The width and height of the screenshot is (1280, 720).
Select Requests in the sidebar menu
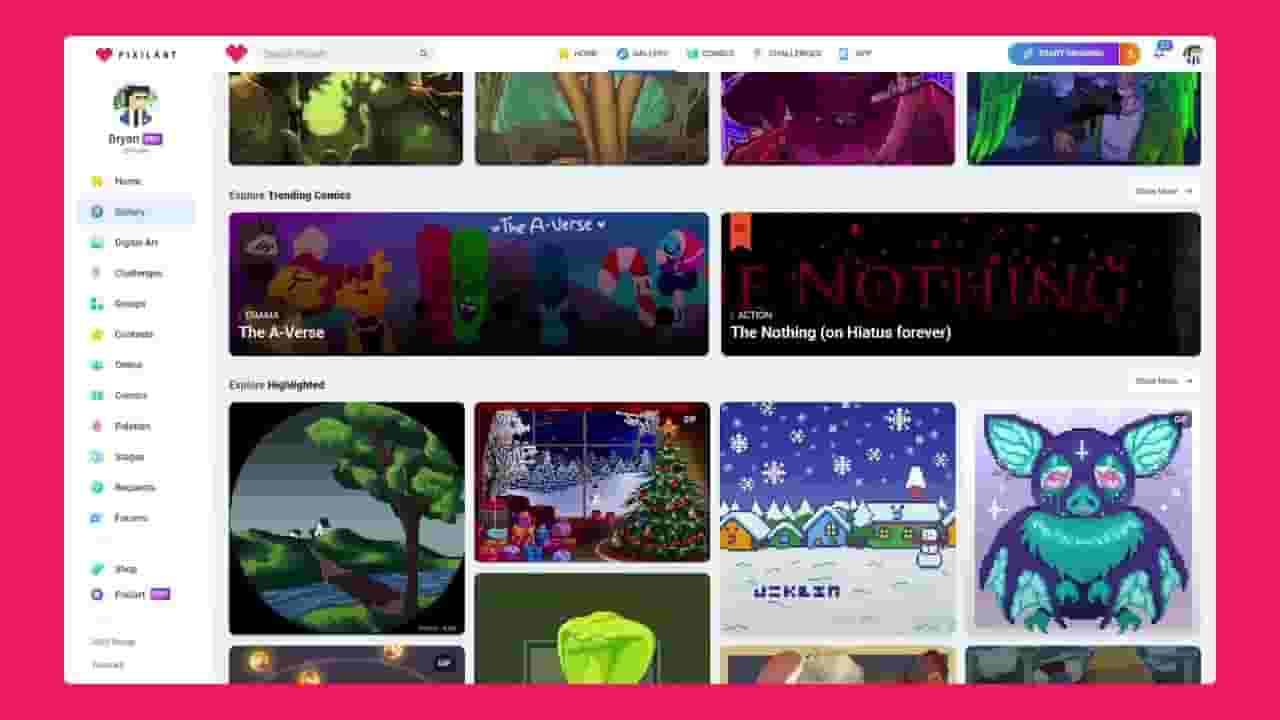(136, 487)
